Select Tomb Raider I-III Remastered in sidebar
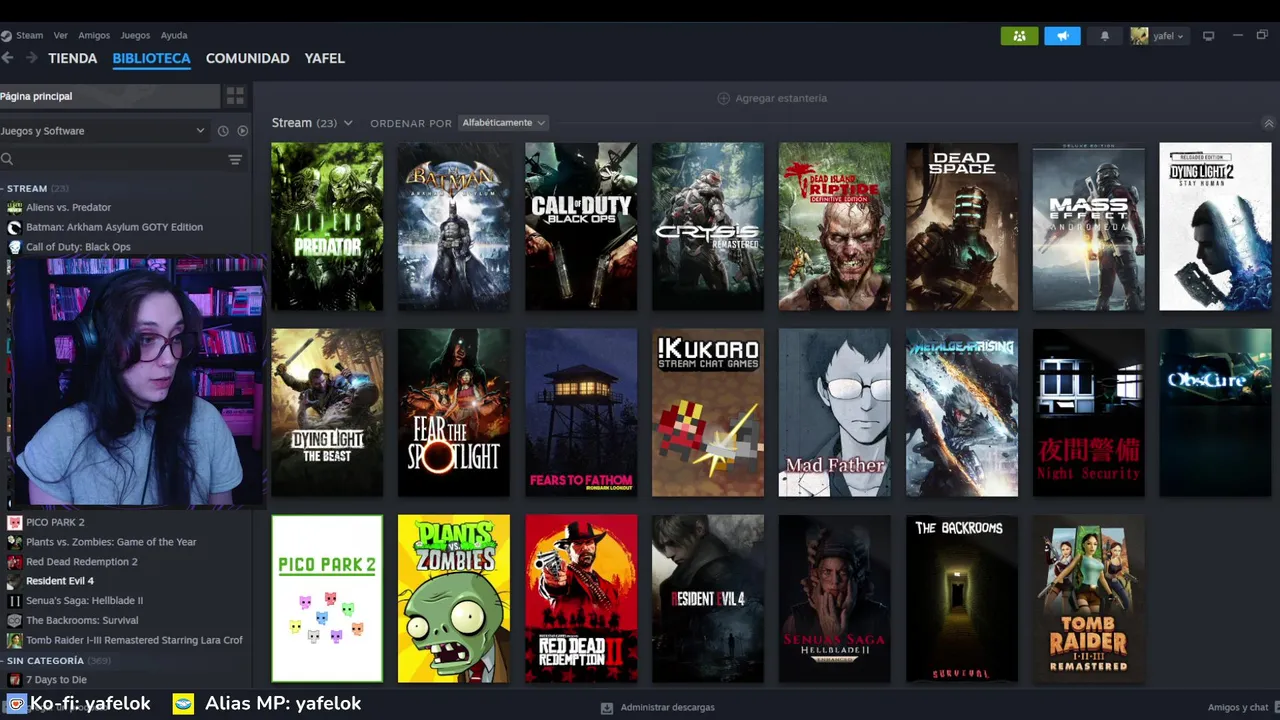This screenshot has height=720, width=1280. point(134,640)
